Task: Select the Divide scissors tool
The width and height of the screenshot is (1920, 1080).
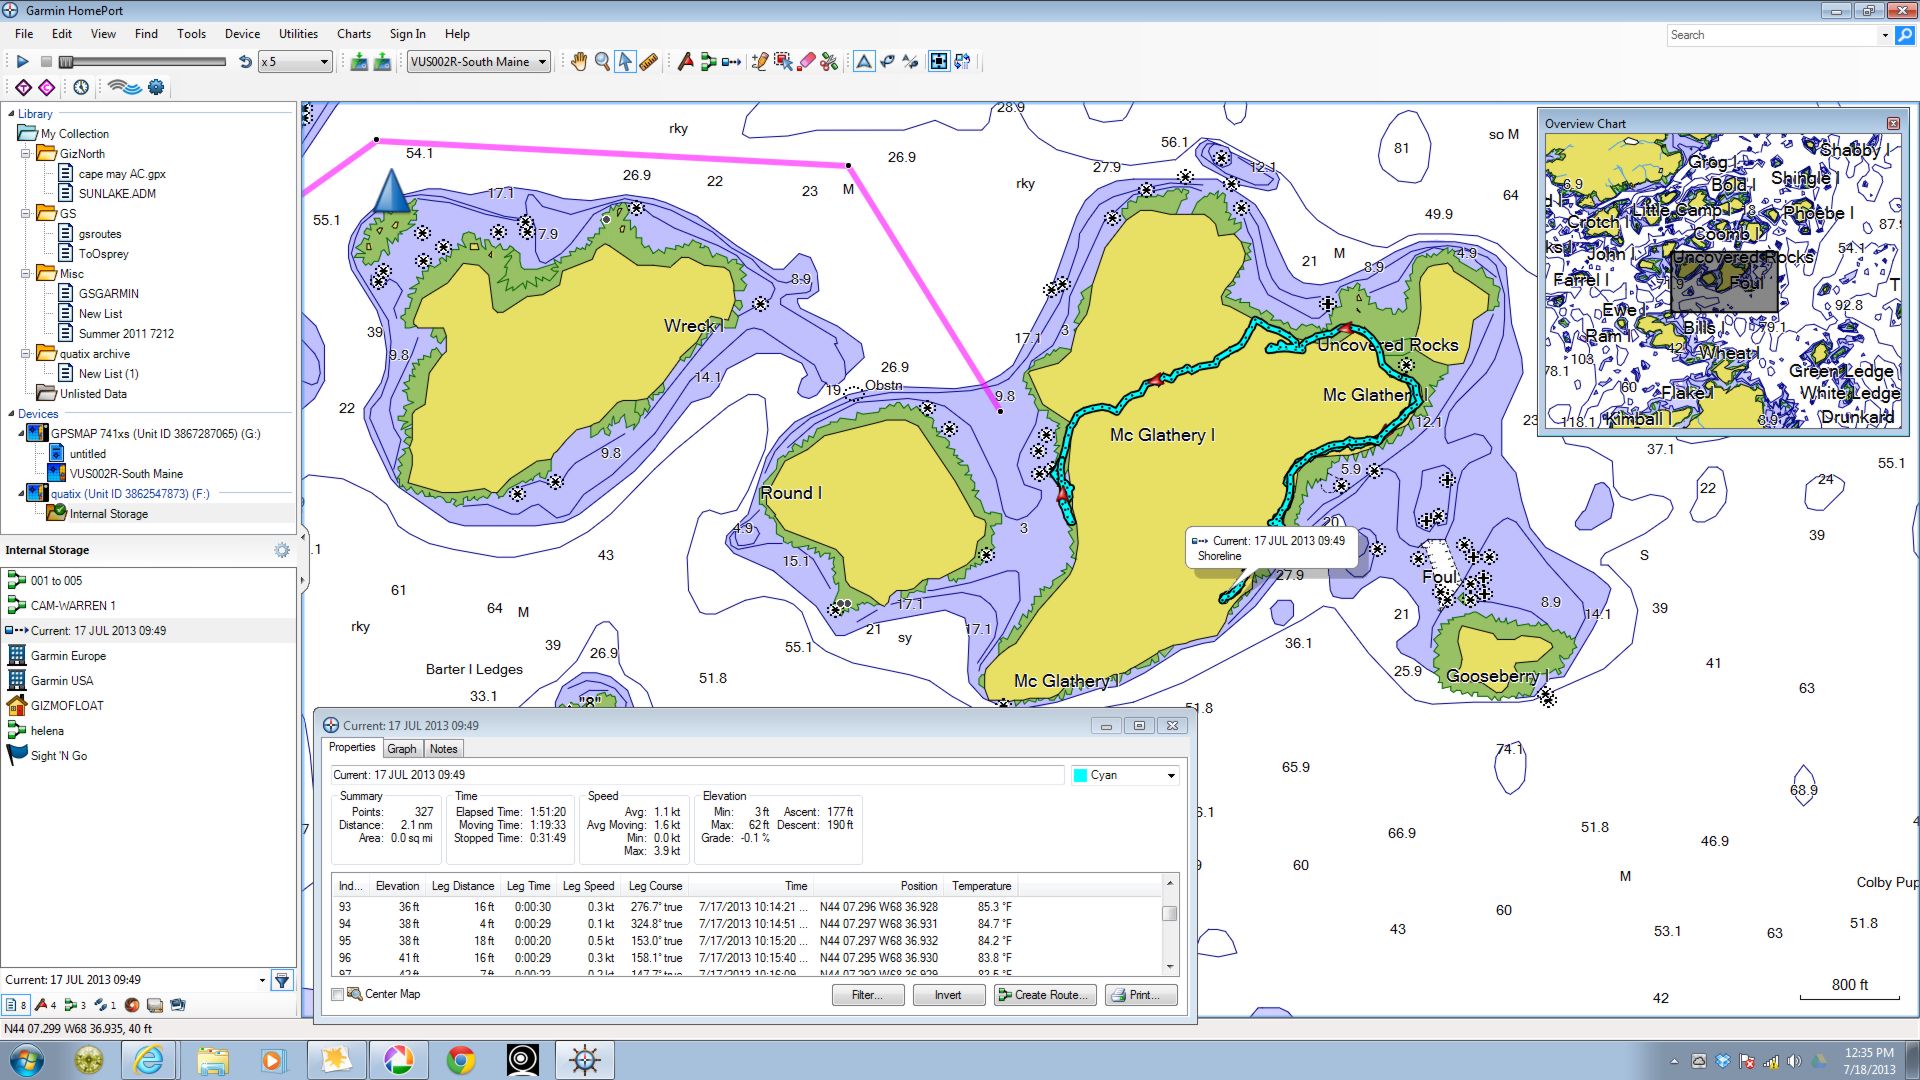Action: click(829, 62)
